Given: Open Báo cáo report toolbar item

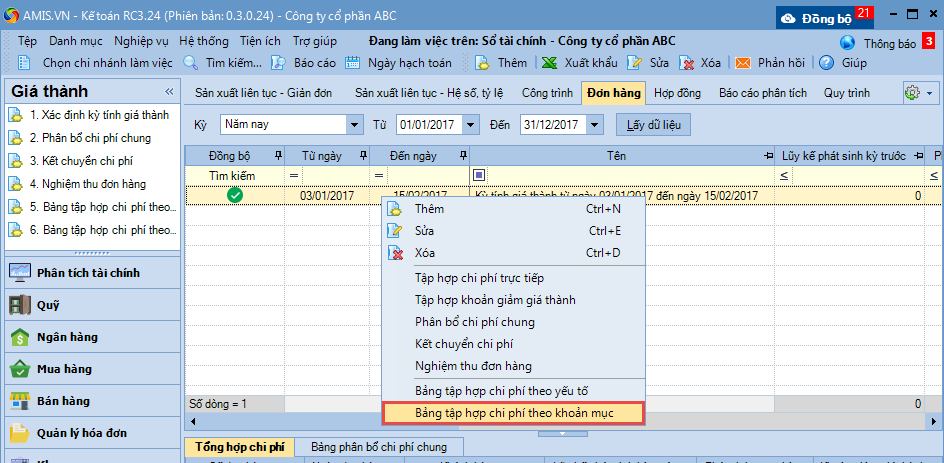Looking at the screenshot, I should (x=280, y=62).
